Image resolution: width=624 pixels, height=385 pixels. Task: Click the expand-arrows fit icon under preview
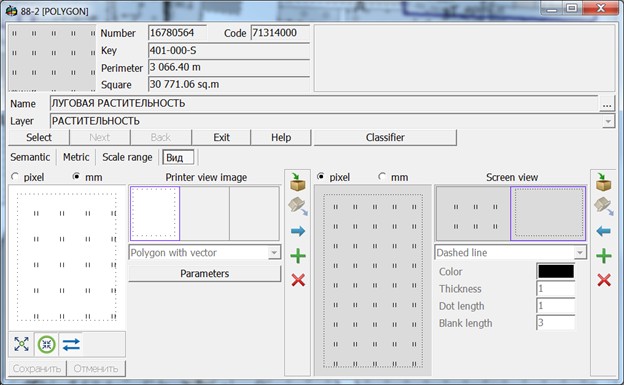[21, 344]
